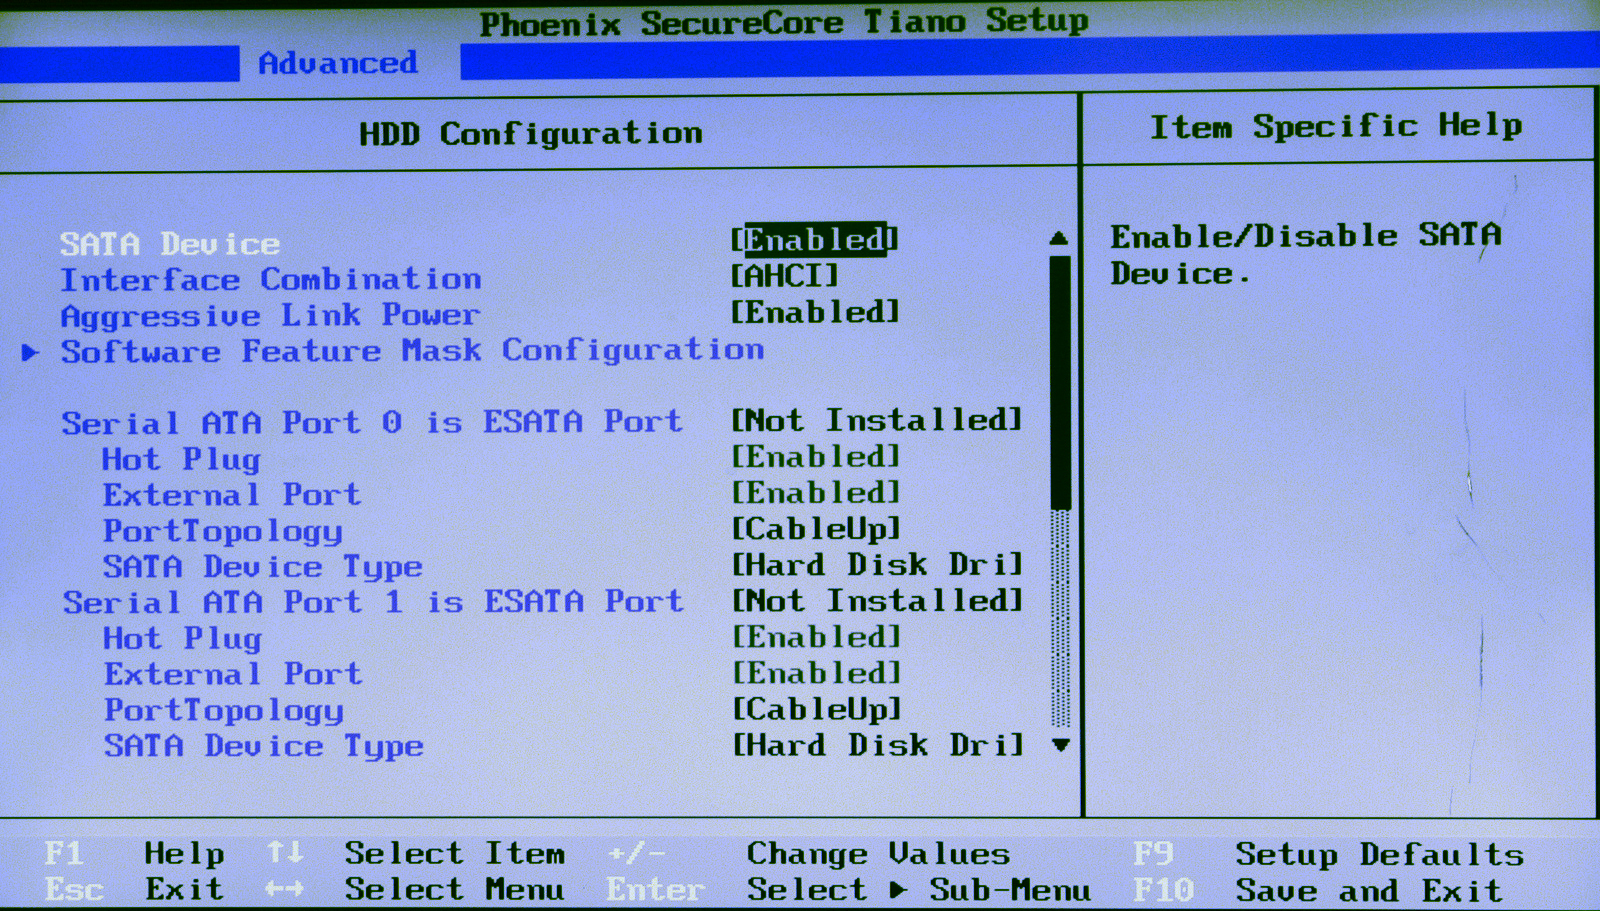The width and height of the screenshot is (1600, 911).
Task: Click the Item Specific Help heading
Action: [1336, 126]
